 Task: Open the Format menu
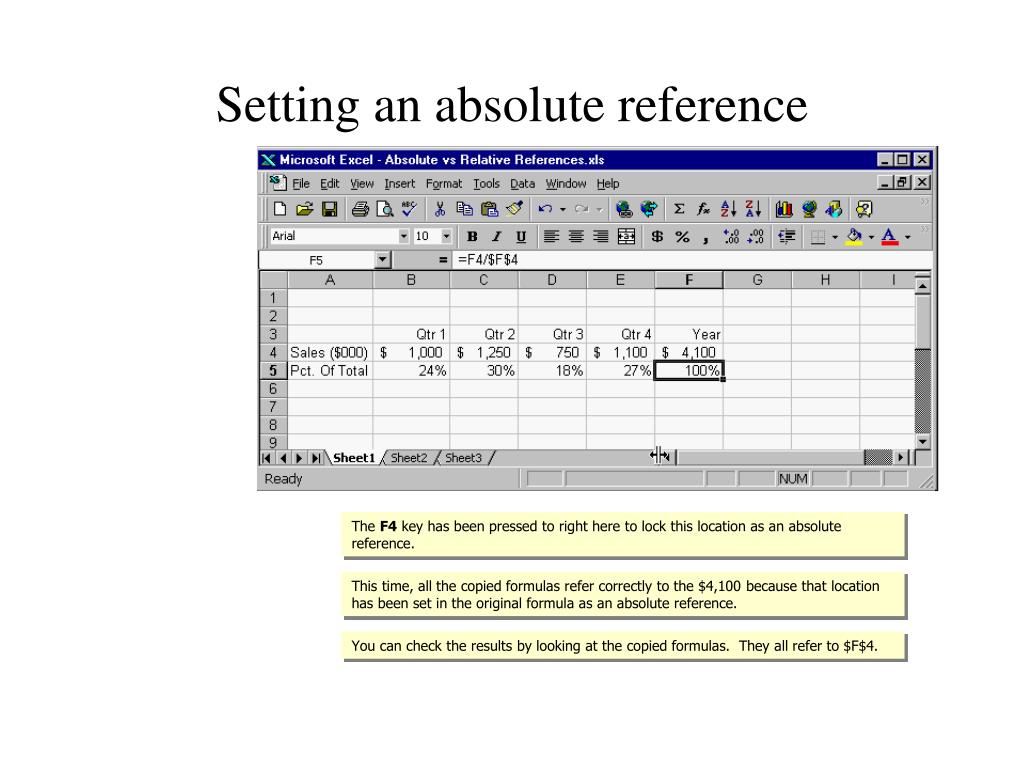point(443,184)
